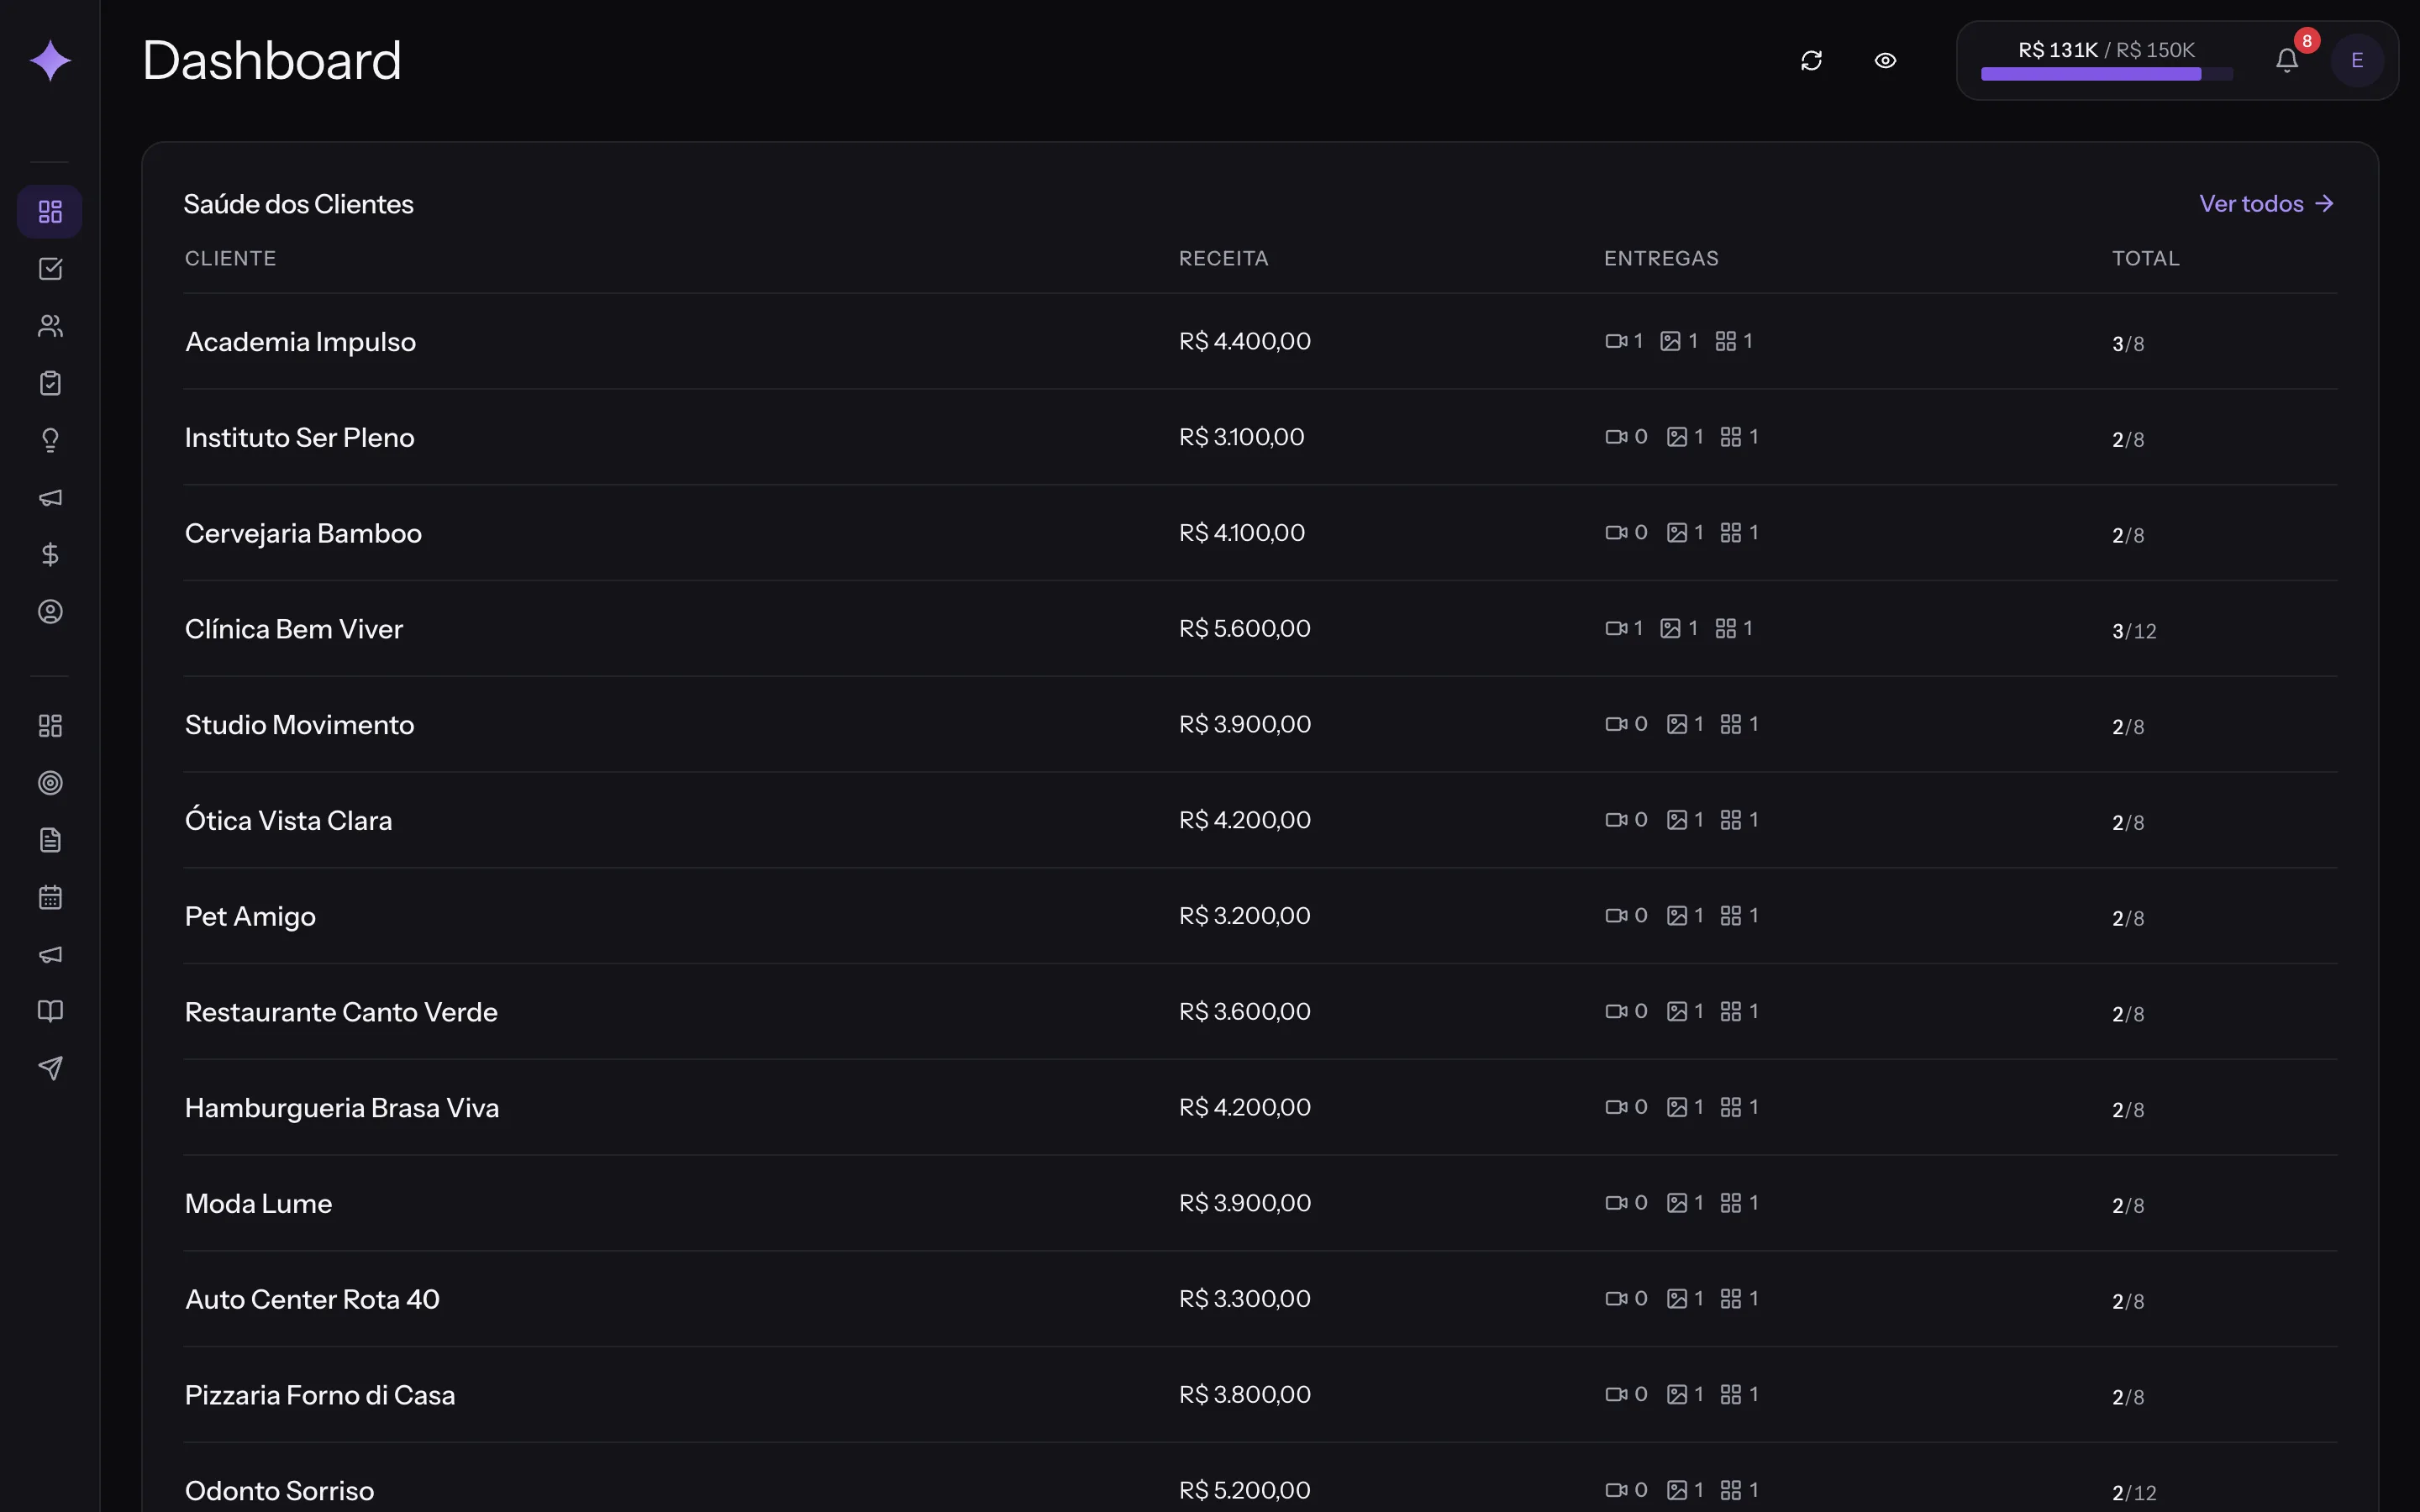Select the Moda Lume client name

[x=258, y=1204]
